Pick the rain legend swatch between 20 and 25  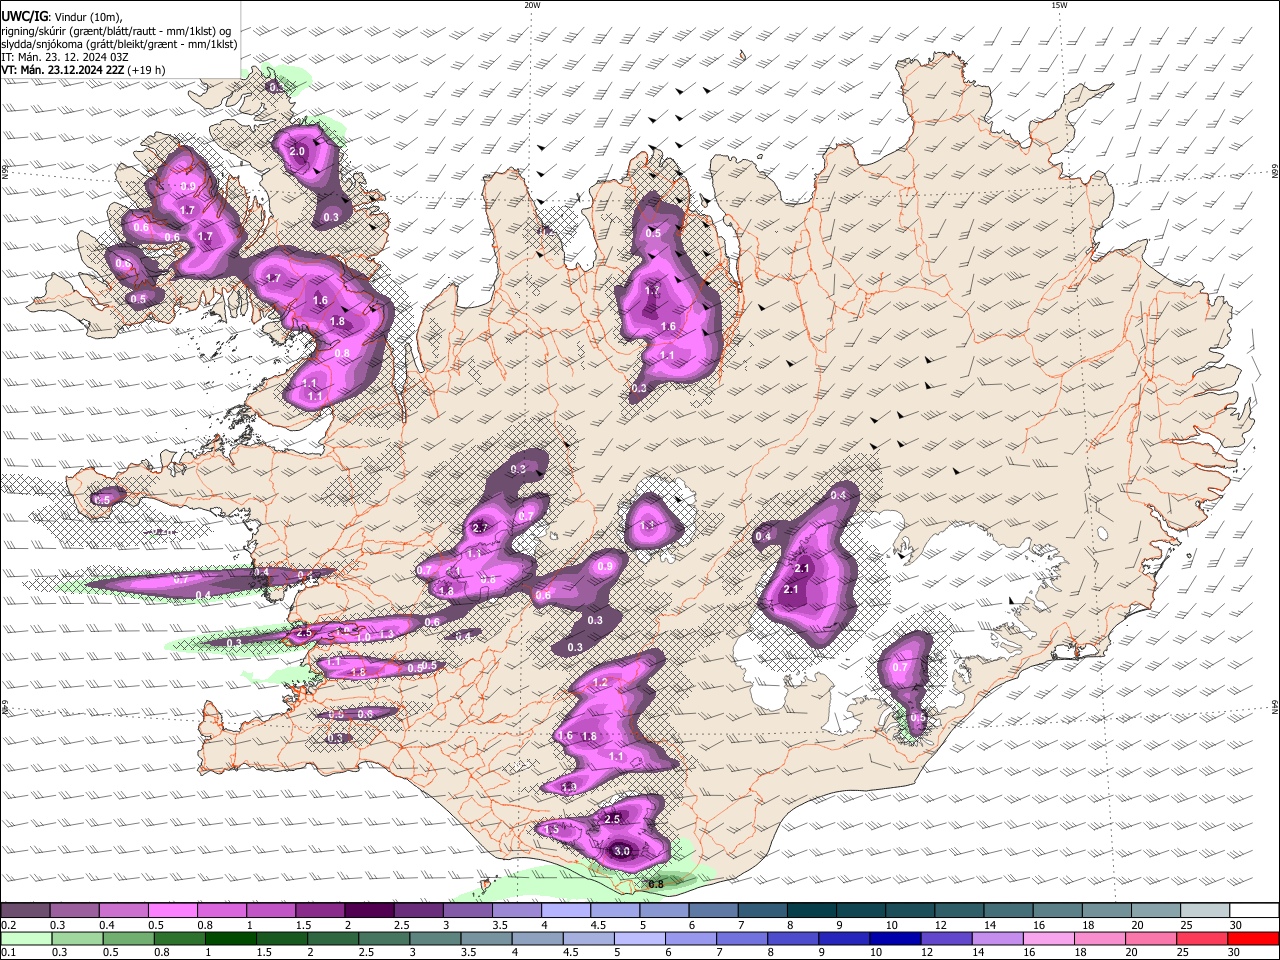coord(1152,938)
